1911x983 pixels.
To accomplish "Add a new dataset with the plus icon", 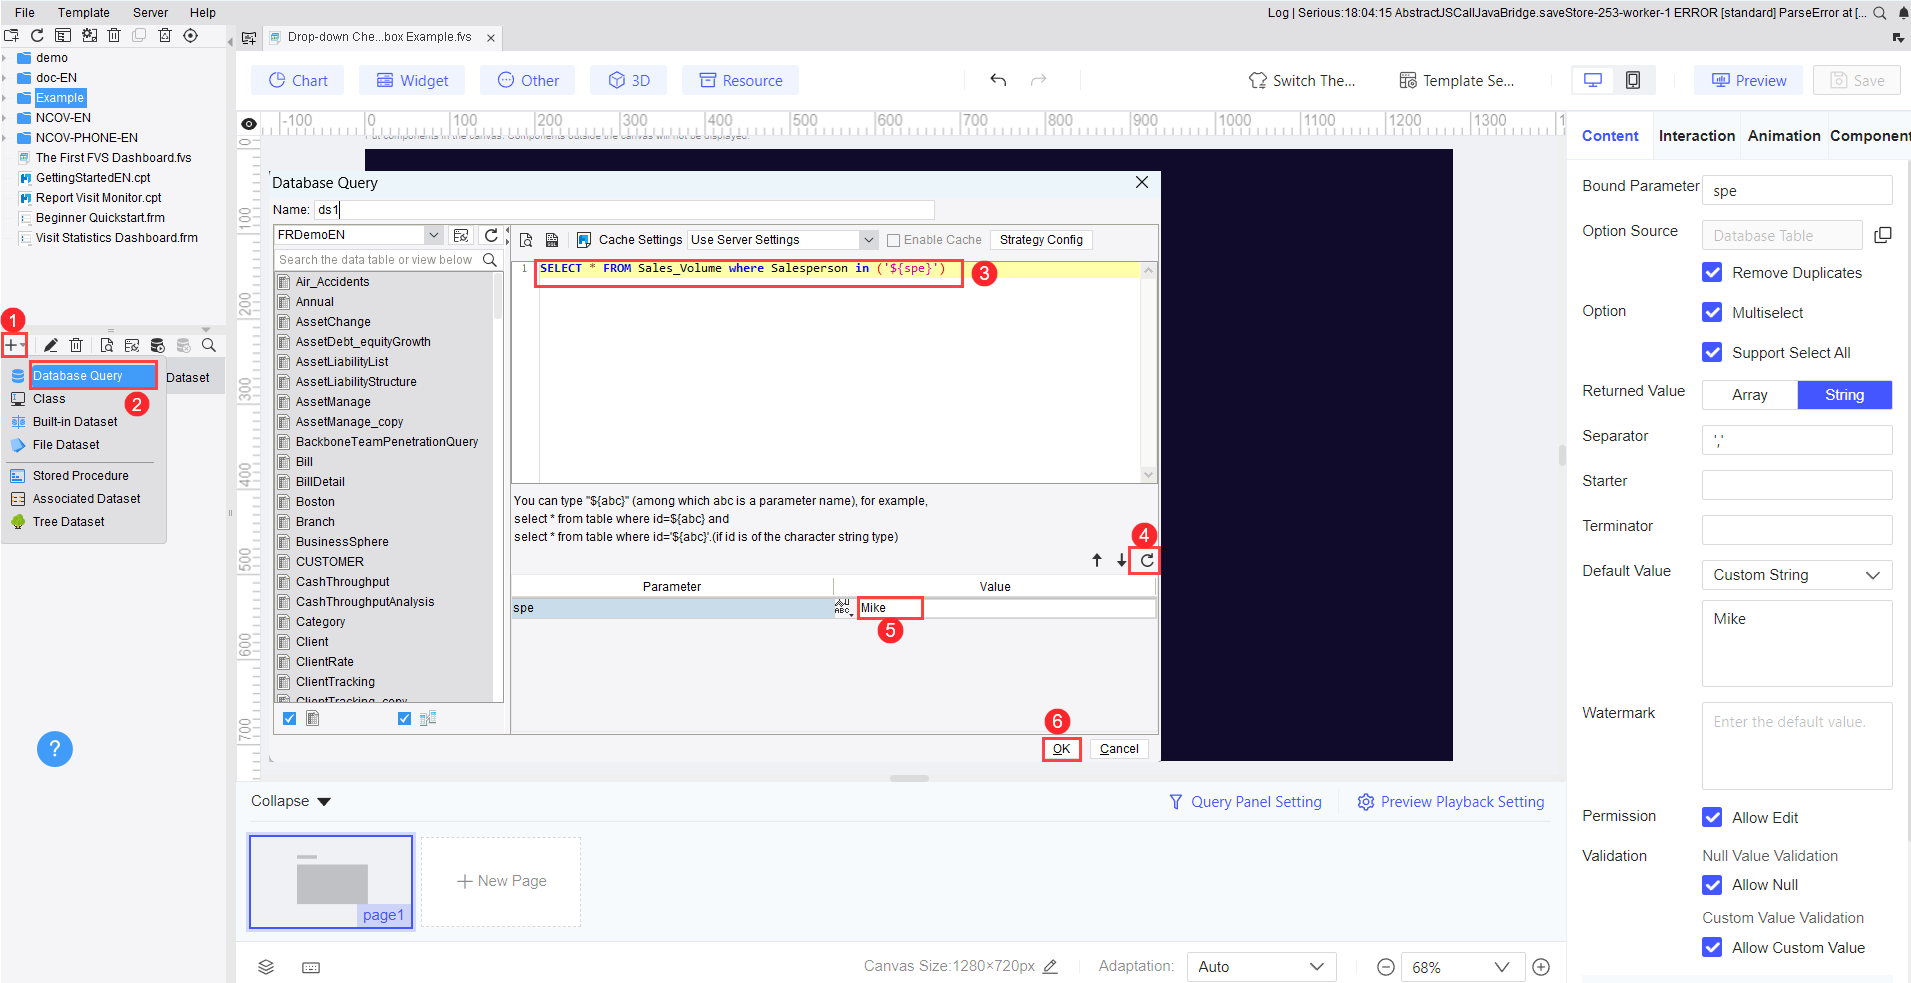I will click(x=13, y=345).
